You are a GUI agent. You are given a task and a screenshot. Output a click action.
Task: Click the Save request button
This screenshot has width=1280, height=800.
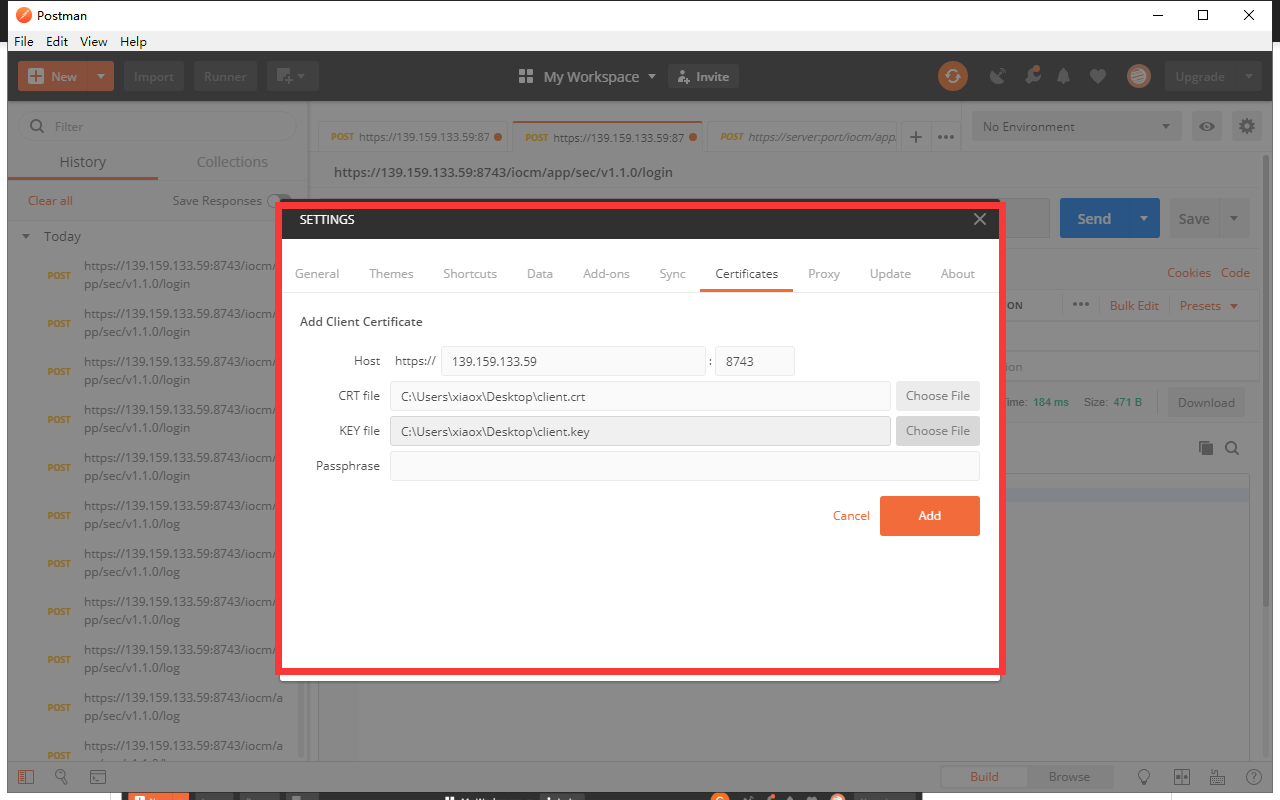pos(1194,219)
